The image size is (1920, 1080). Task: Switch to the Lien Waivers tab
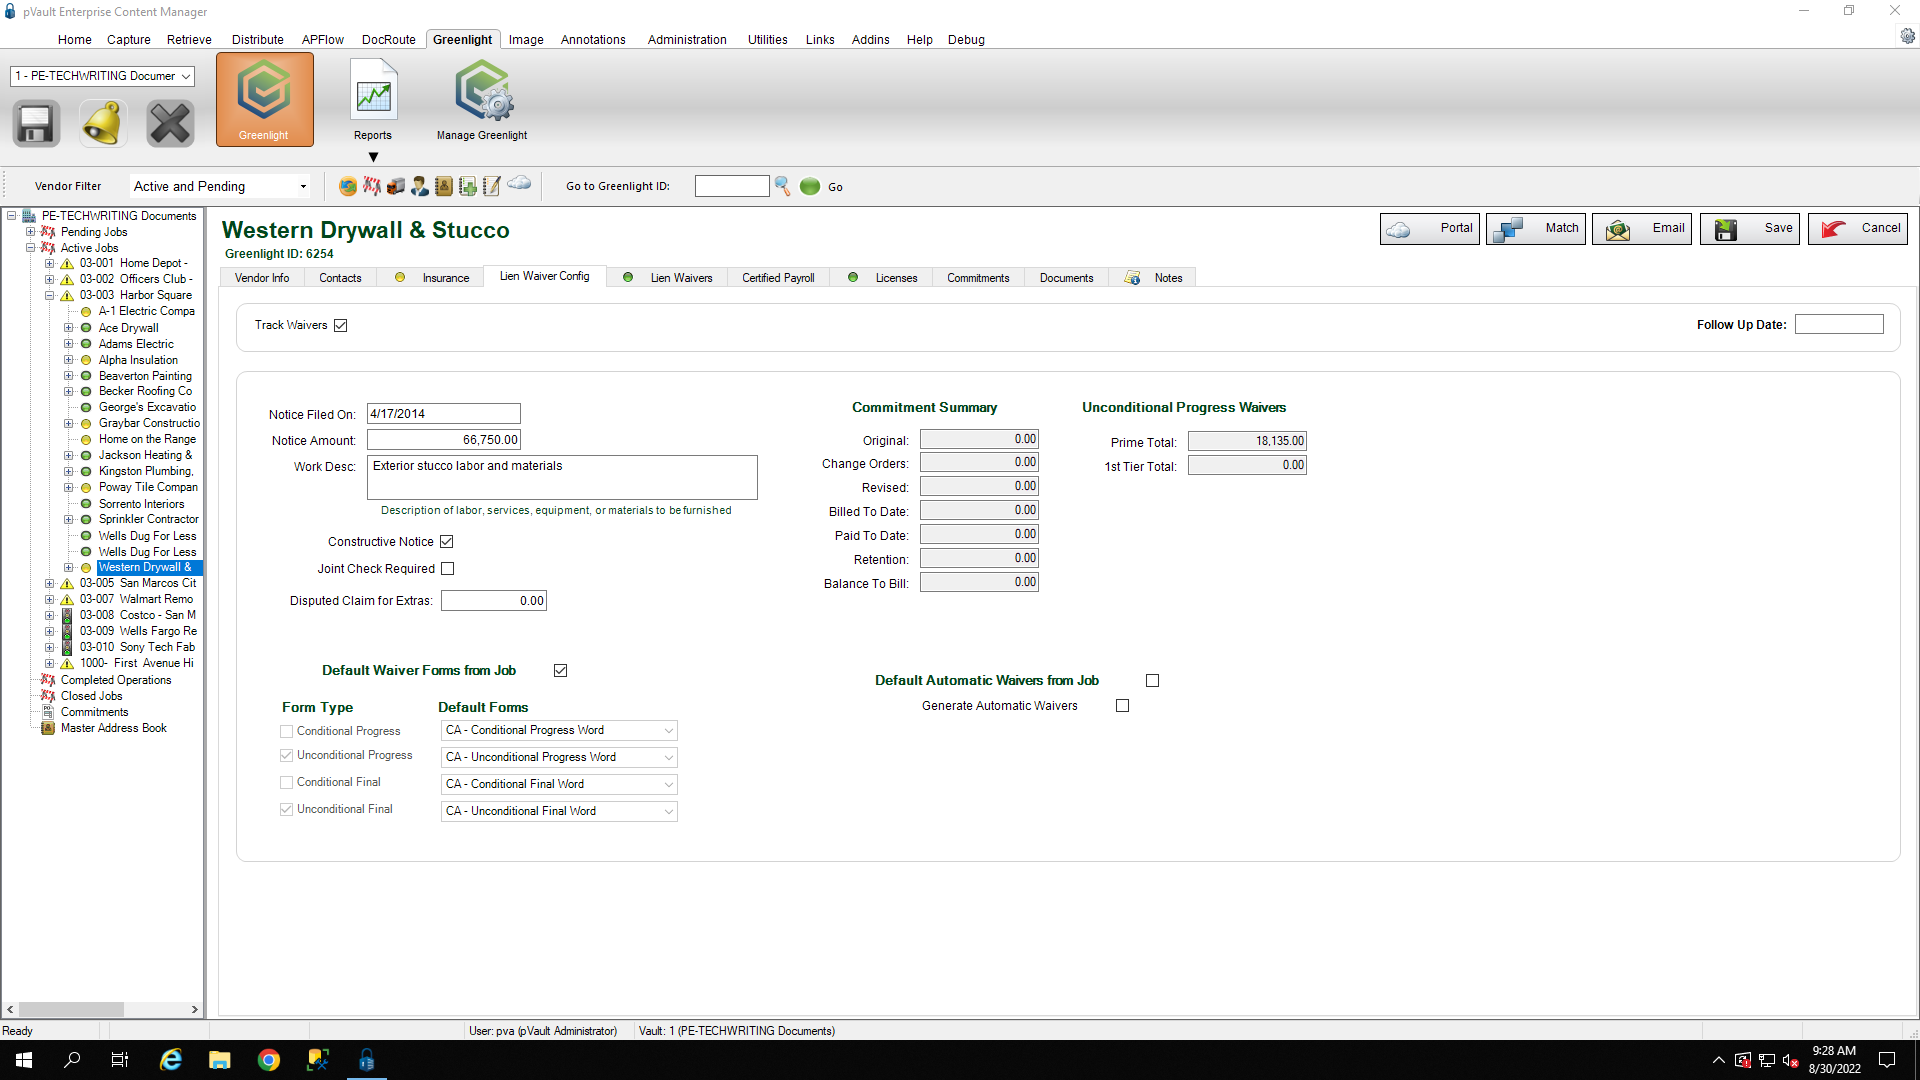click(680, 277)
